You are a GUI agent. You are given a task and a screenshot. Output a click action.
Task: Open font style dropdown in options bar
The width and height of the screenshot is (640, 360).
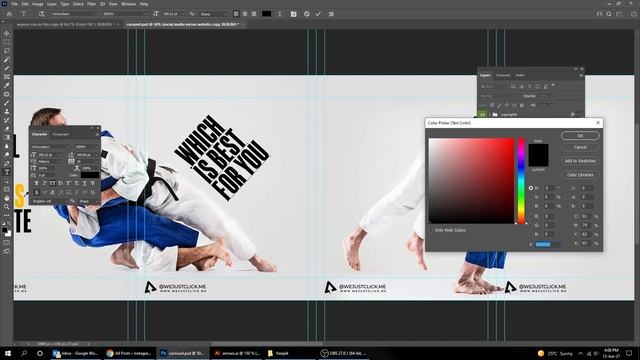click(124, 14)
